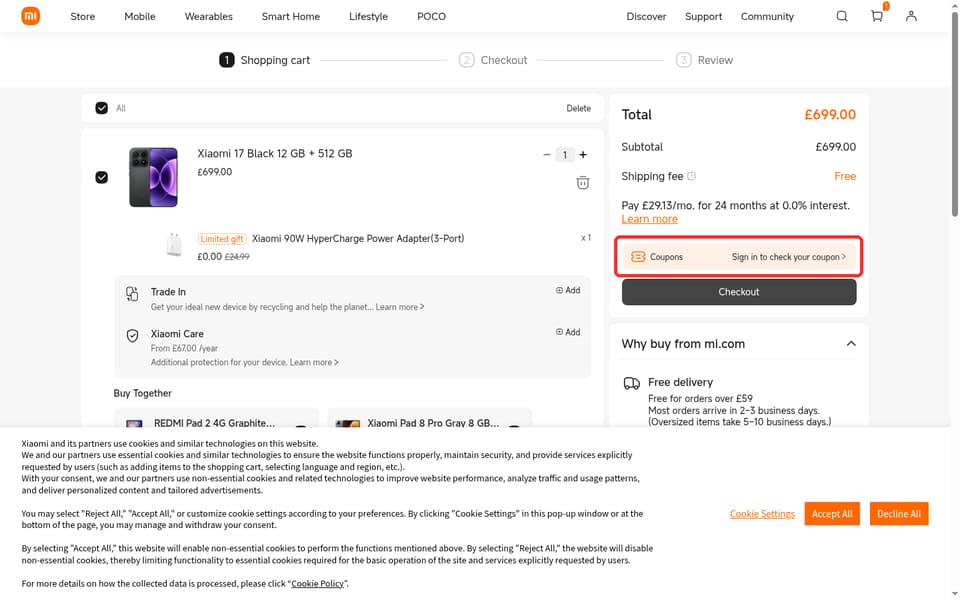The height and width of the screenshot is (600, 960).
Task: Open the 90W power adapter thumbnail
Action: pyautogui.click(x=174, y=245)
